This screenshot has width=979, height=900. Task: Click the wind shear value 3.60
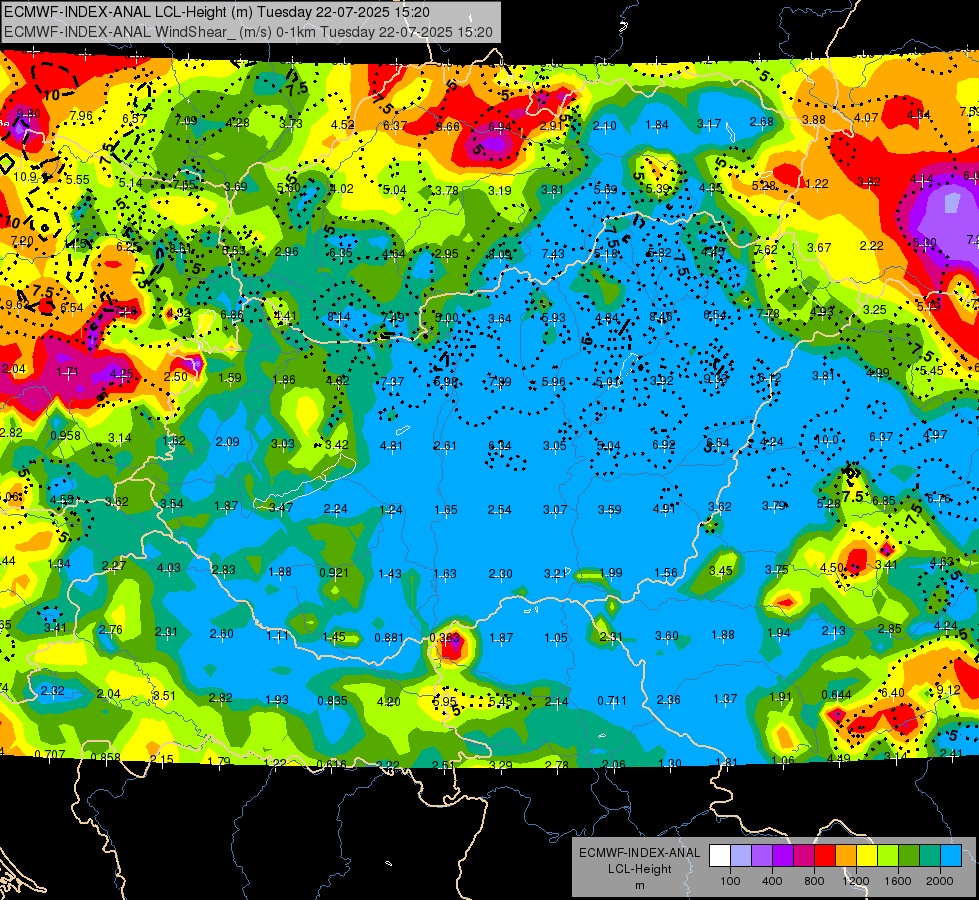(666, 636)
